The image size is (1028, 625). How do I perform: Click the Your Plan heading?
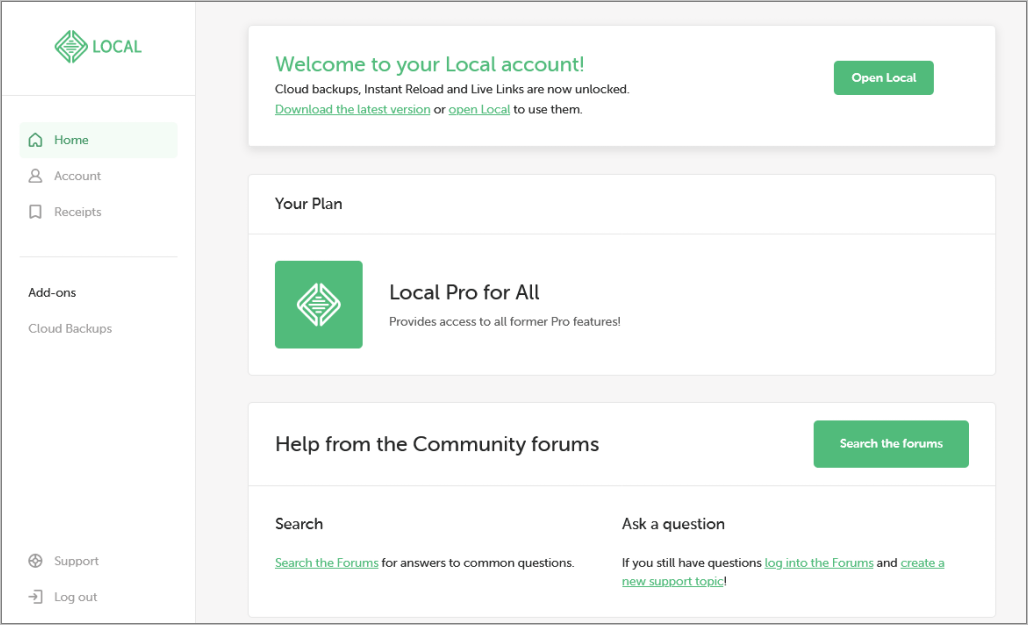[x=309, y=204]
